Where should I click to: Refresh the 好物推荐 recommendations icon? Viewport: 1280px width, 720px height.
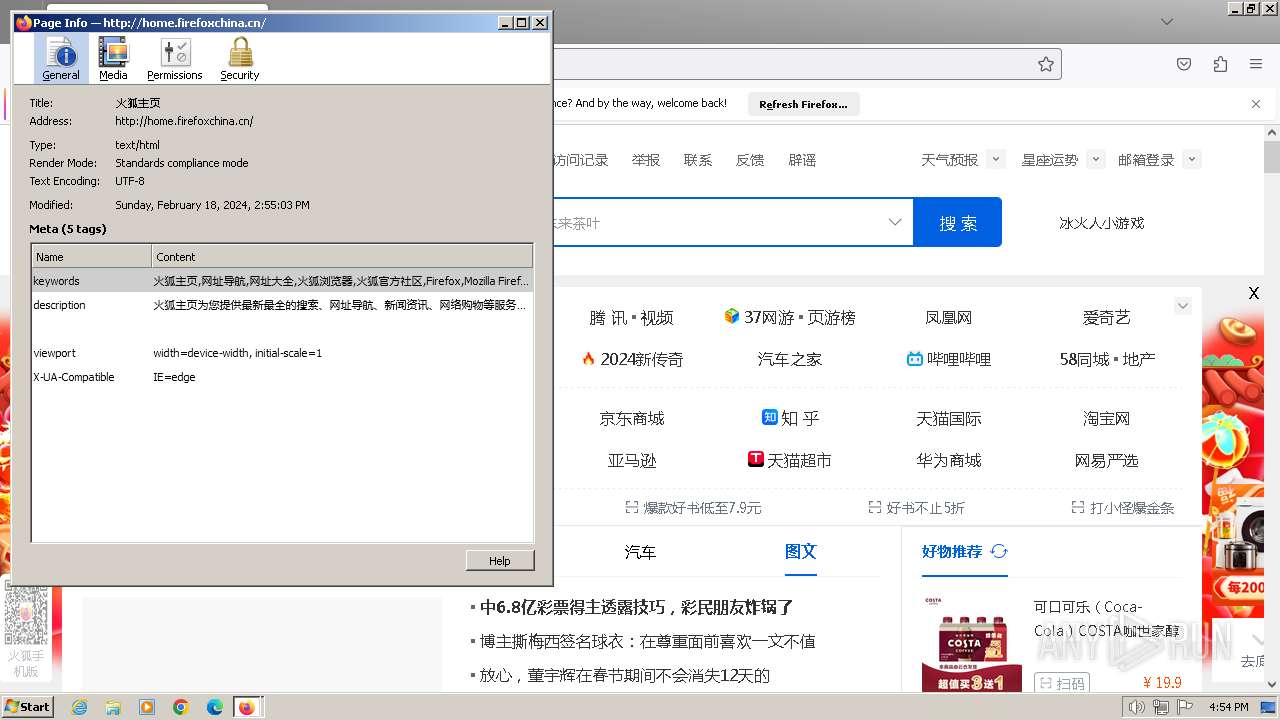click(999, 551)
